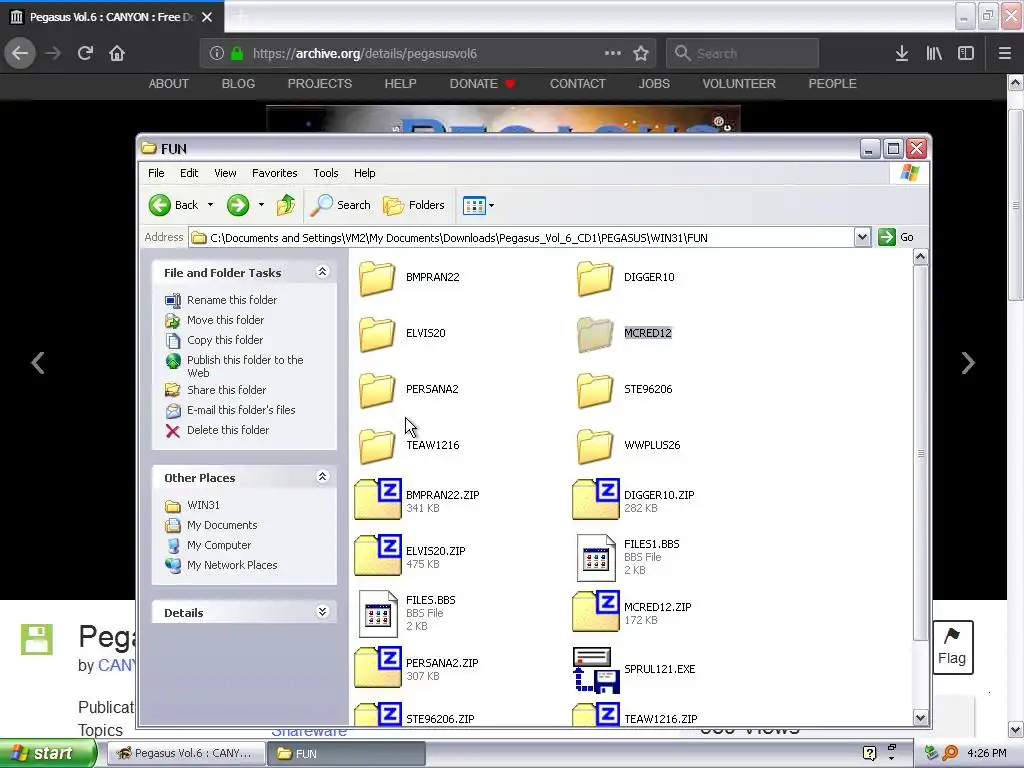Image resolution: width=1024 pixels, height=768 pixels.
Task: Click file list scroll up arrow
Action: point(920,257)
